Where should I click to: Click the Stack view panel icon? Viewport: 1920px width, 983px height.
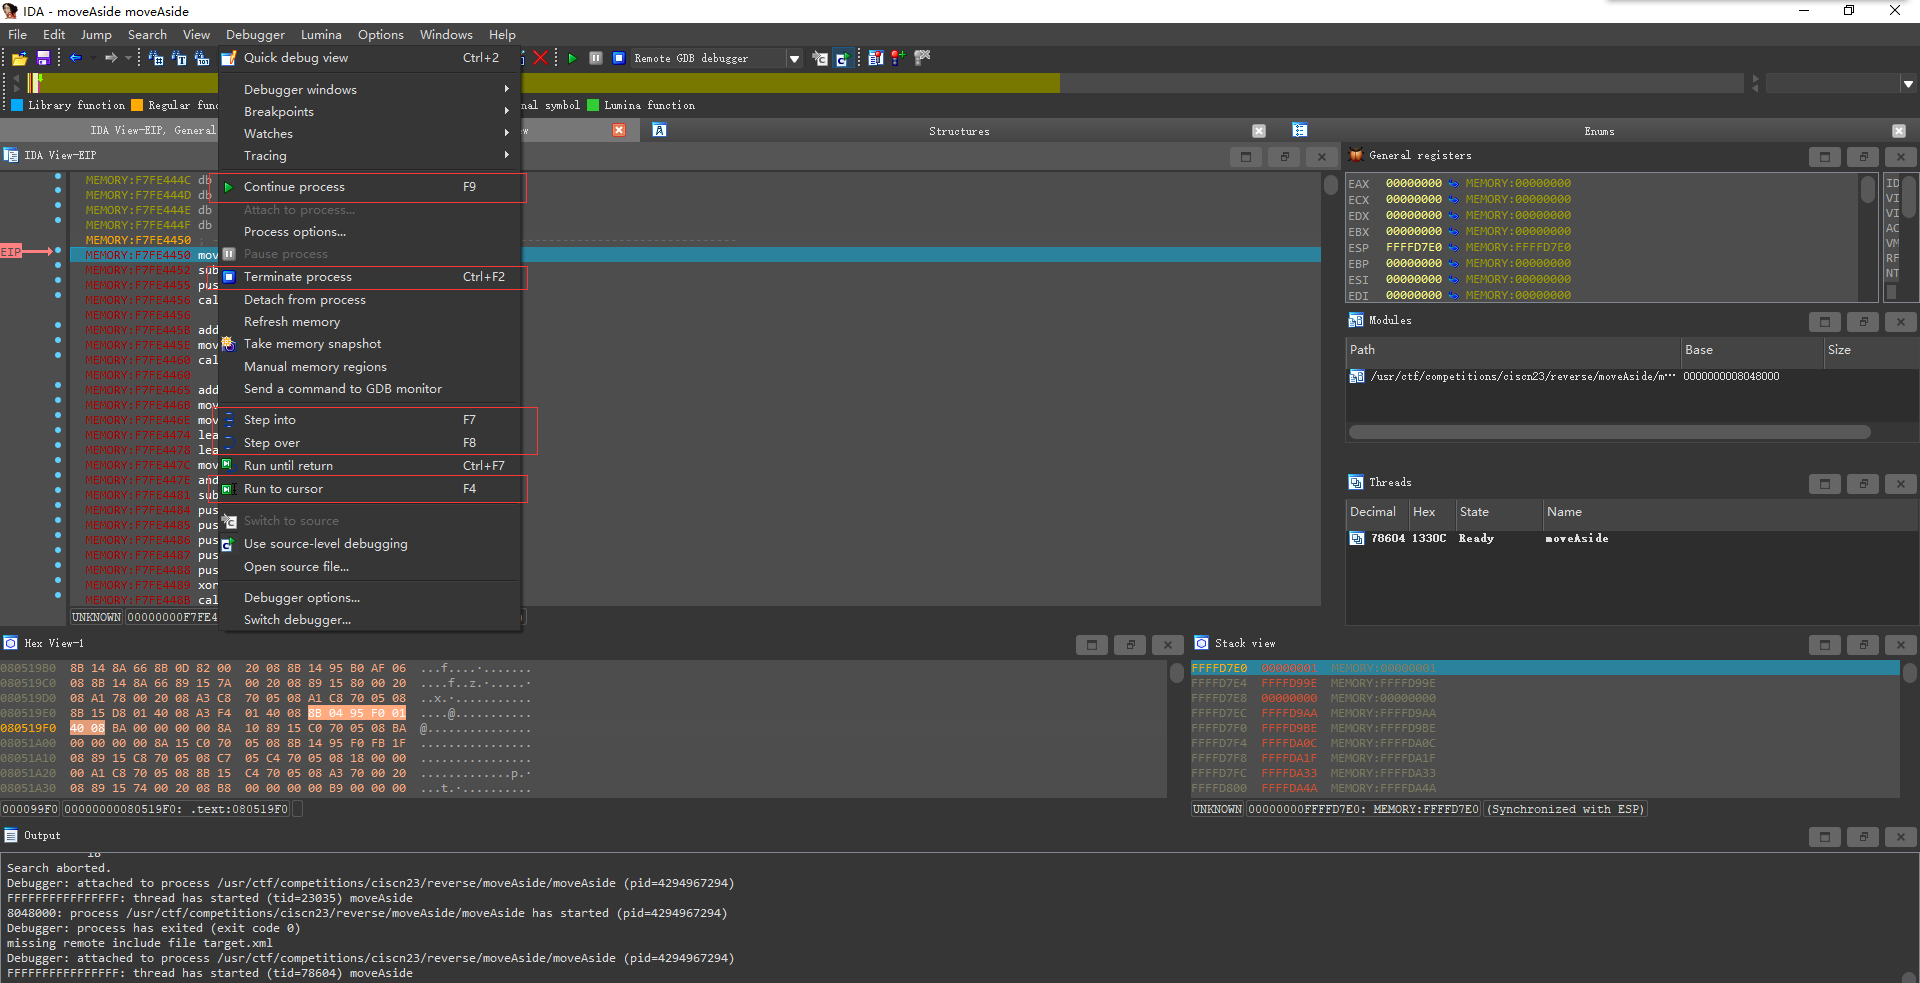pyautogui.click(x=1202, y=643)
